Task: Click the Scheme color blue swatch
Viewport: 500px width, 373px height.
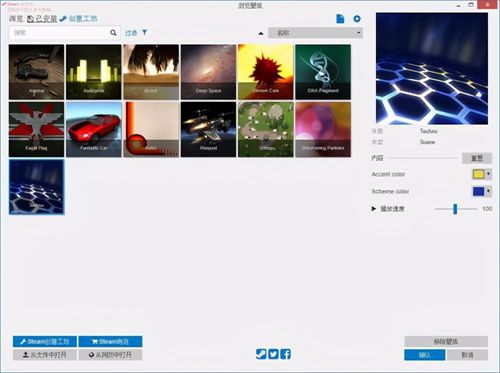Action: (478, 191)
